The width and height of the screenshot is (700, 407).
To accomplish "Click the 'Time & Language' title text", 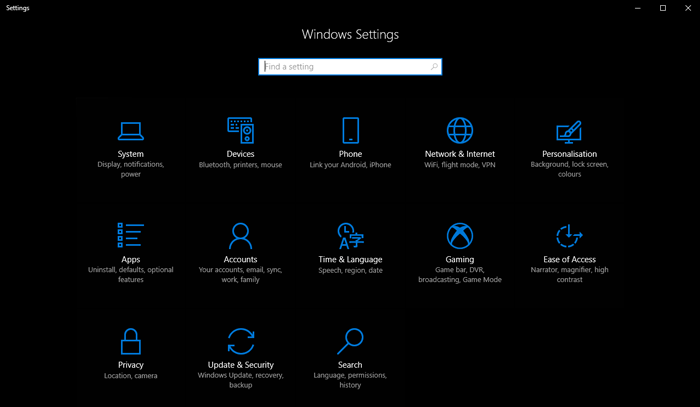I will click(350, 260).
